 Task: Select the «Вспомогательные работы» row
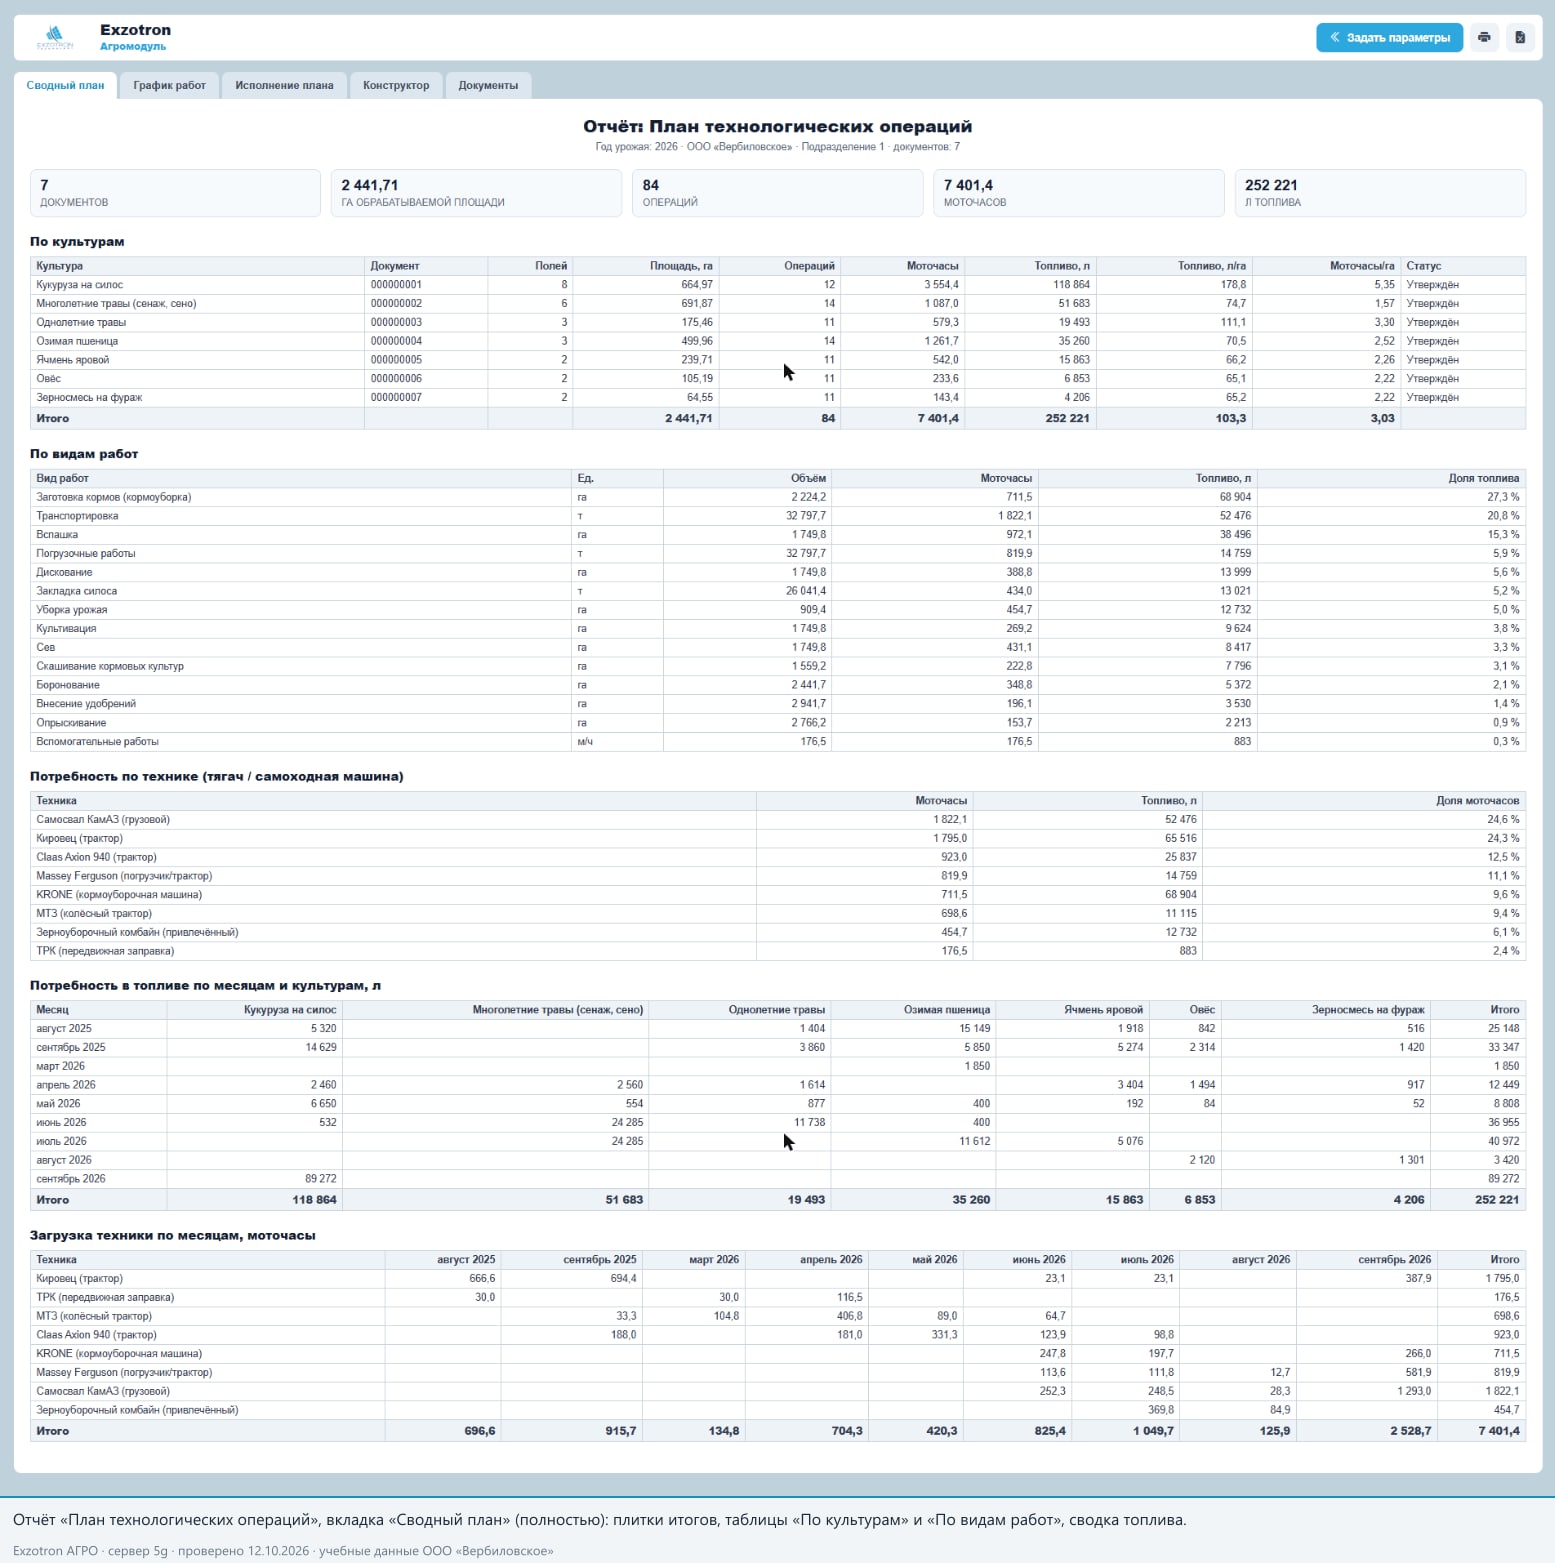[x=778, y=742]
